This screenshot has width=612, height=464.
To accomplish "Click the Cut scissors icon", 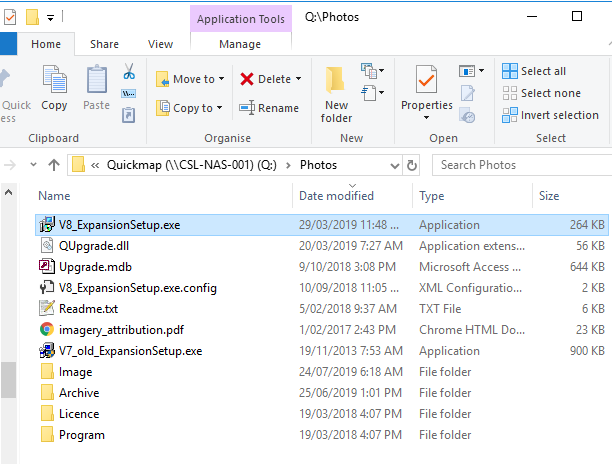I will (129, 73).
